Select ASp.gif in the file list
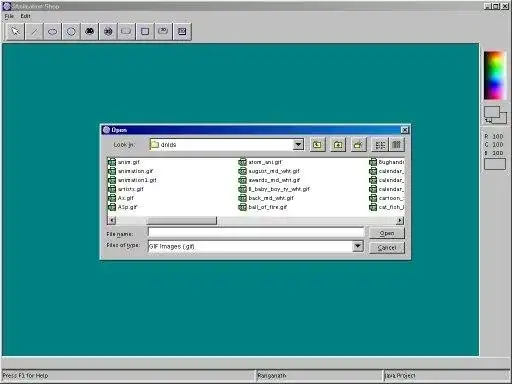This screenshot has height=384, width=512. pyautogui.click(x=127, y=207)
